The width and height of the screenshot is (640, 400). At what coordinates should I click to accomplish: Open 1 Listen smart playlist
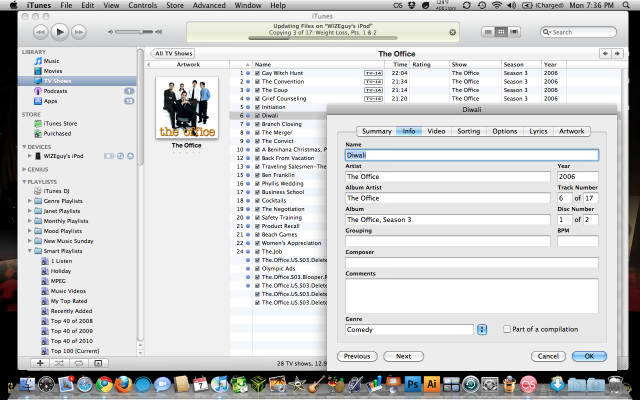coord(61,261)
